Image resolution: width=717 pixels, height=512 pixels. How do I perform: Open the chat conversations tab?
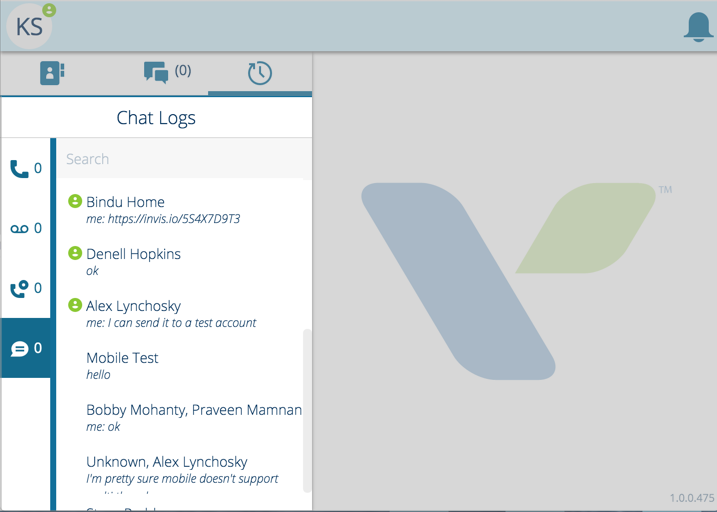pyautogui.click(x=167, y=72)
